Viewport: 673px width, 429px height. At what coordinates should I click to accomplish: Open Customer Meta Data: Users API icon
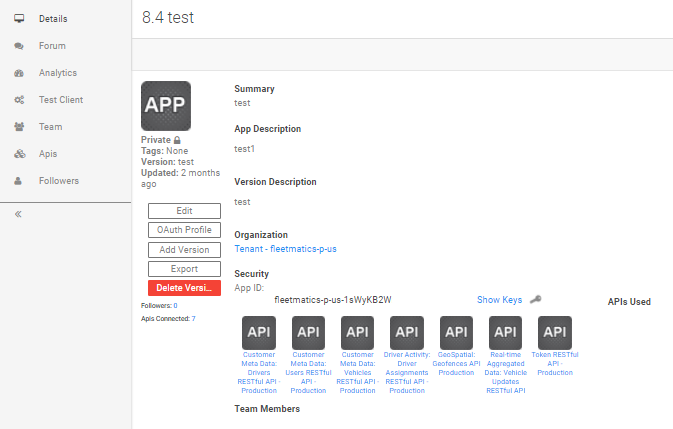point(308,332)
